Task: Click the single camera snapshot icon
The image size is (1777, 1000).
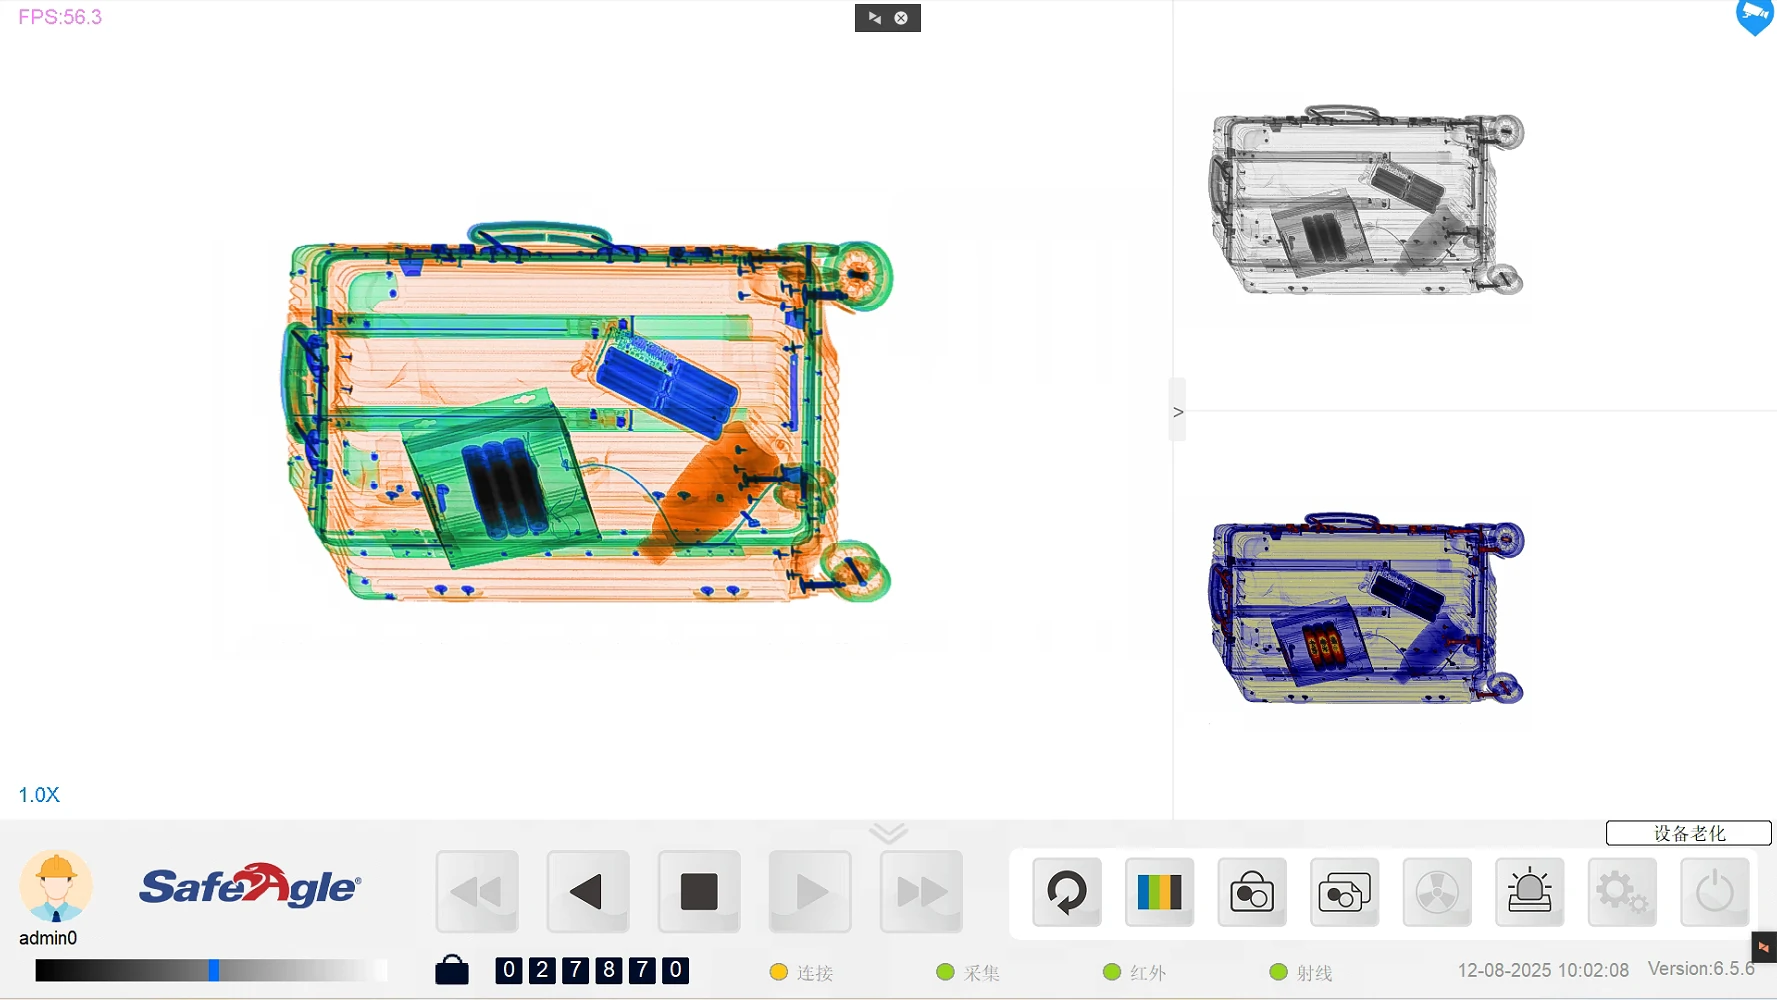Action: (x=1251, y=892)
